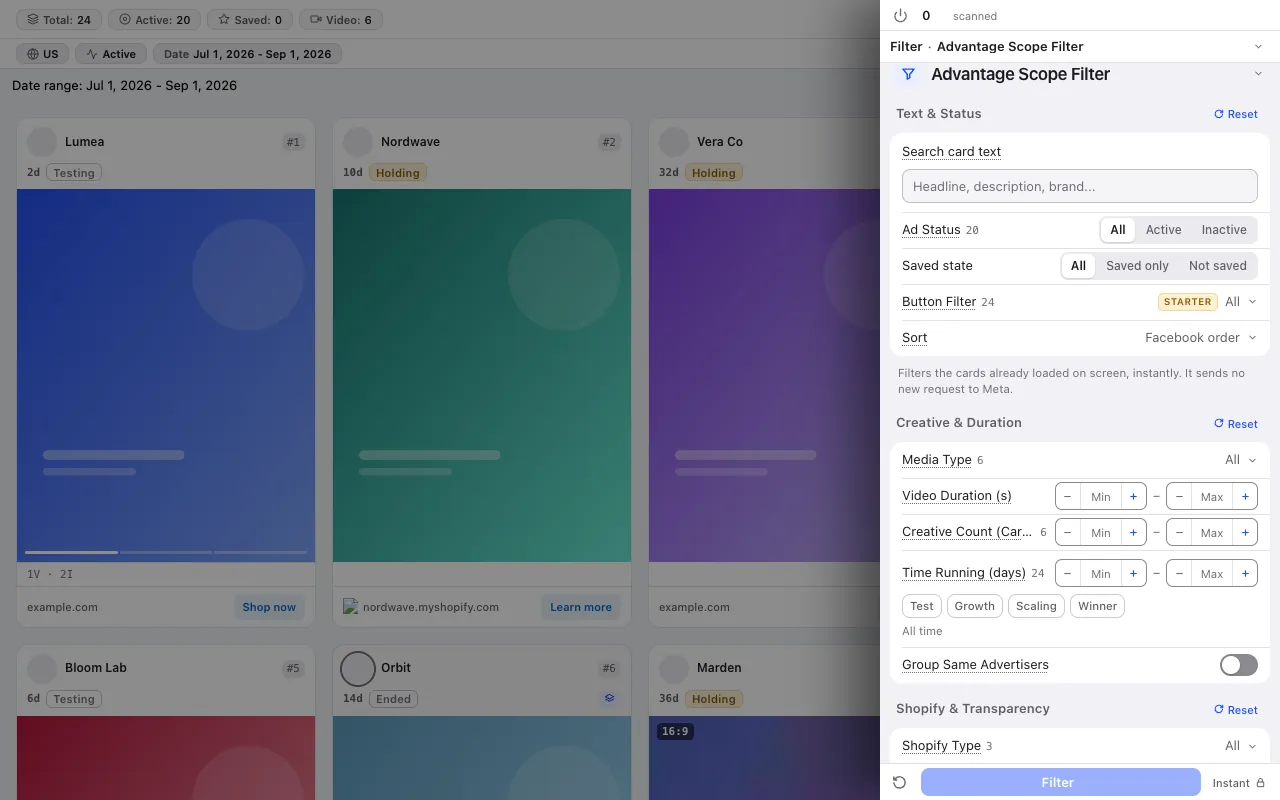
Task: Click the circular reset arrow beside Filter button
Action: (899, 783)
